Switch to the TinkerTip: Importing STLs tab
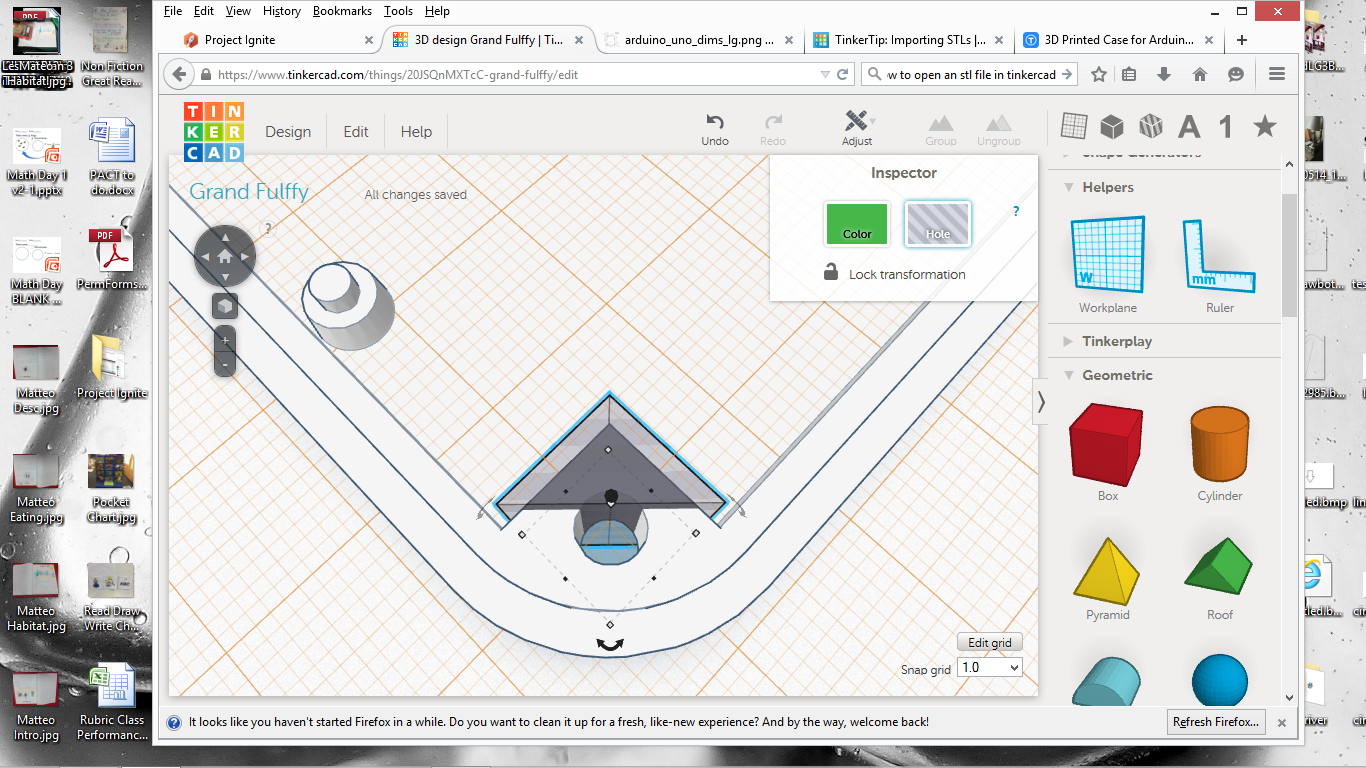Image resolution: width=1366 pixels, height=768 pixels. 909,40
